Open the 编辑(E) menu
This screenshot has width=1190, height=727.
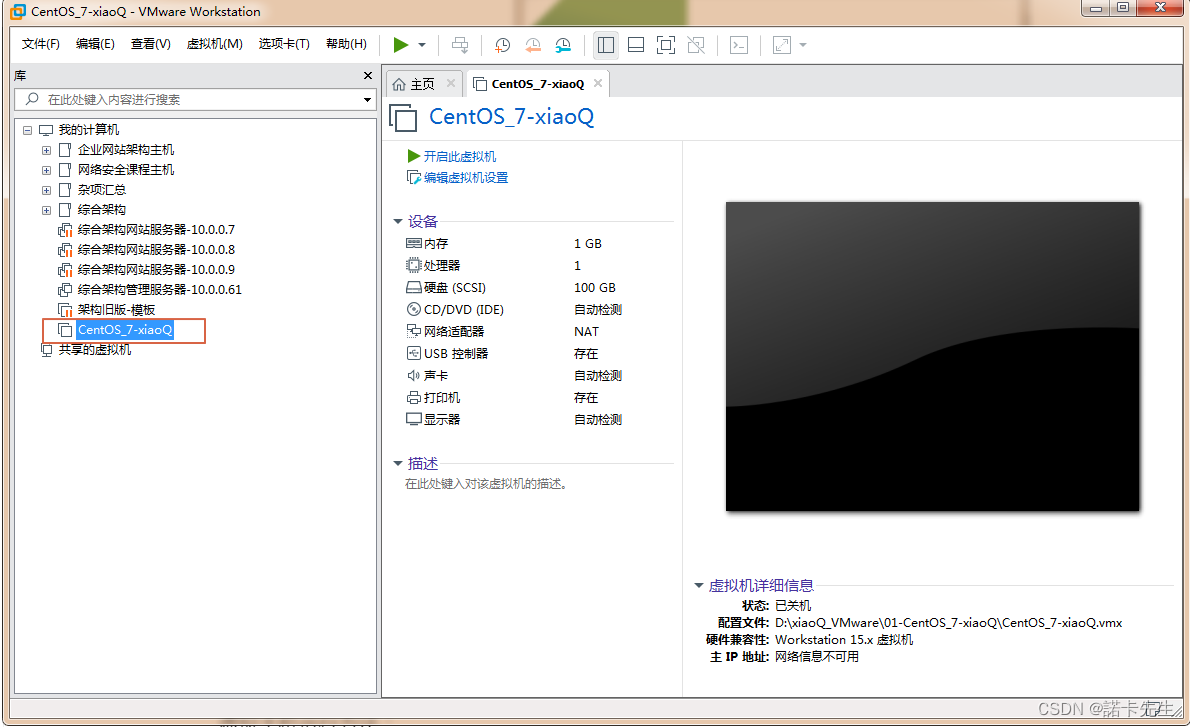pos(95,44)
